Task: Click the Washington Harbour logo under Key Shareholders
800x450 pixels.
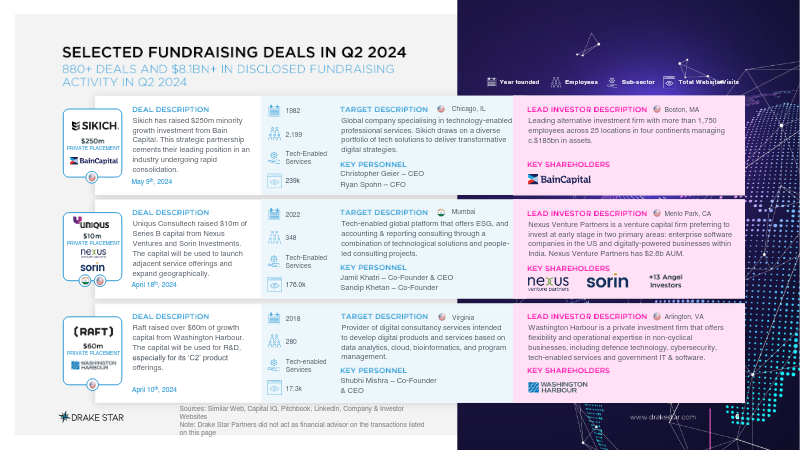Action: pyautogui.click(x=558, y=387)
